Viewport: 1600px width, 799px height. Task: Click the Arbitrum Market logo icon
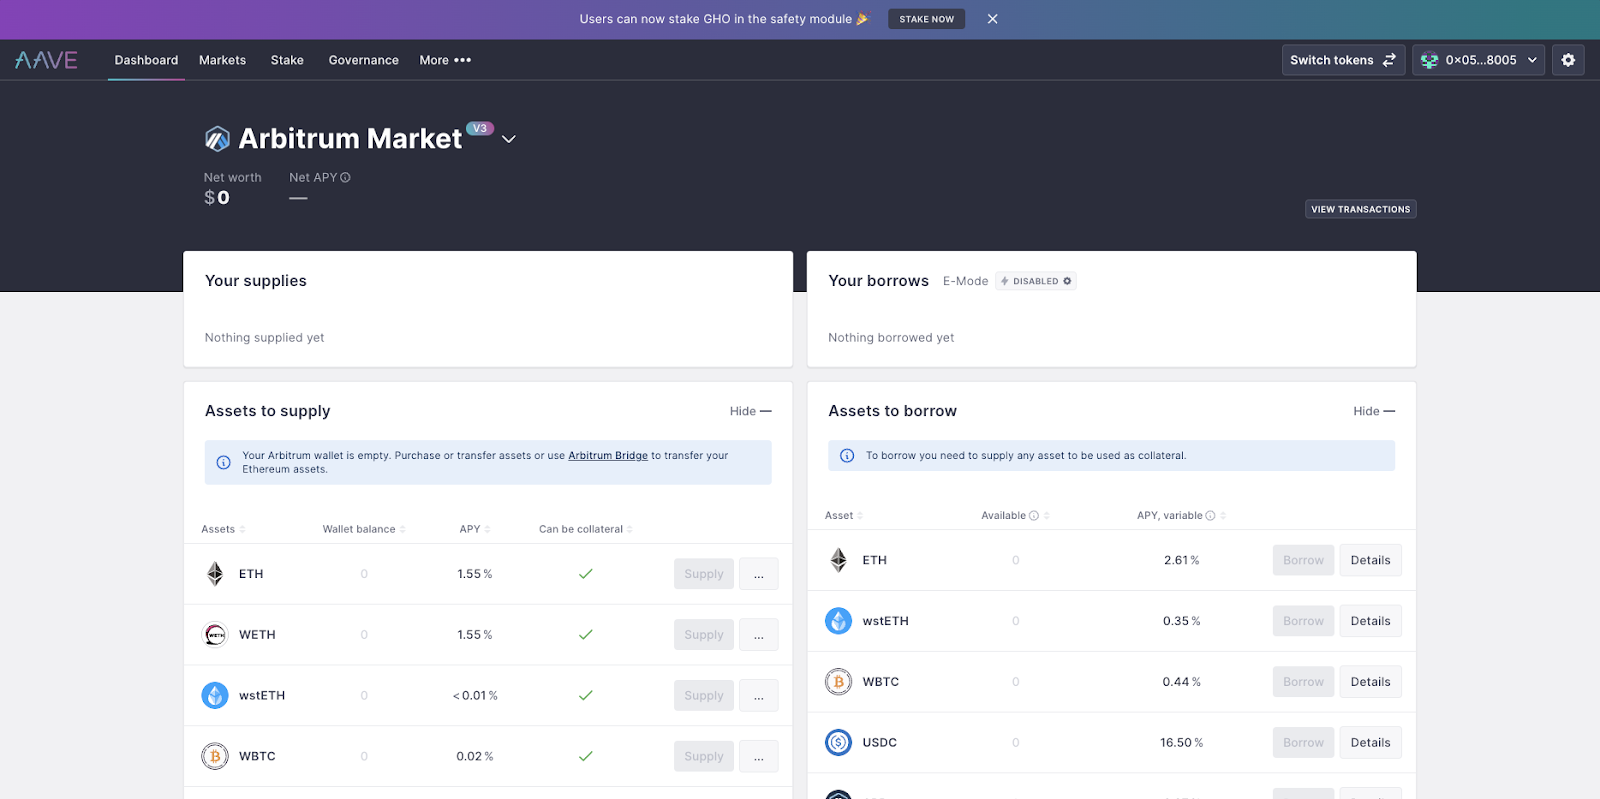217,139
